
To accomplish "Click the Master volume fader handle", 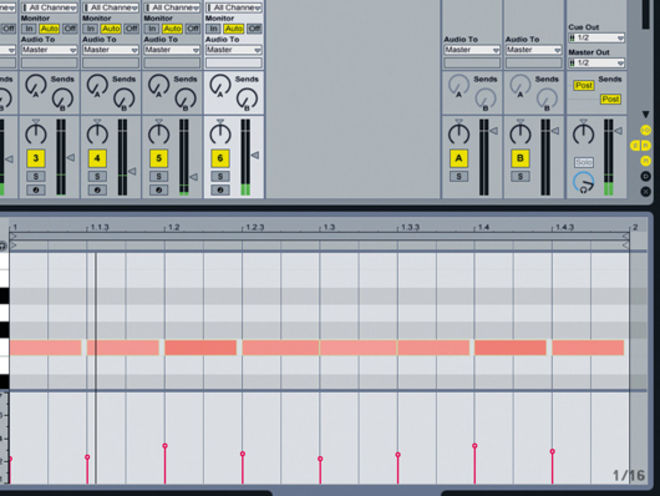I will [x=618, y=131].
